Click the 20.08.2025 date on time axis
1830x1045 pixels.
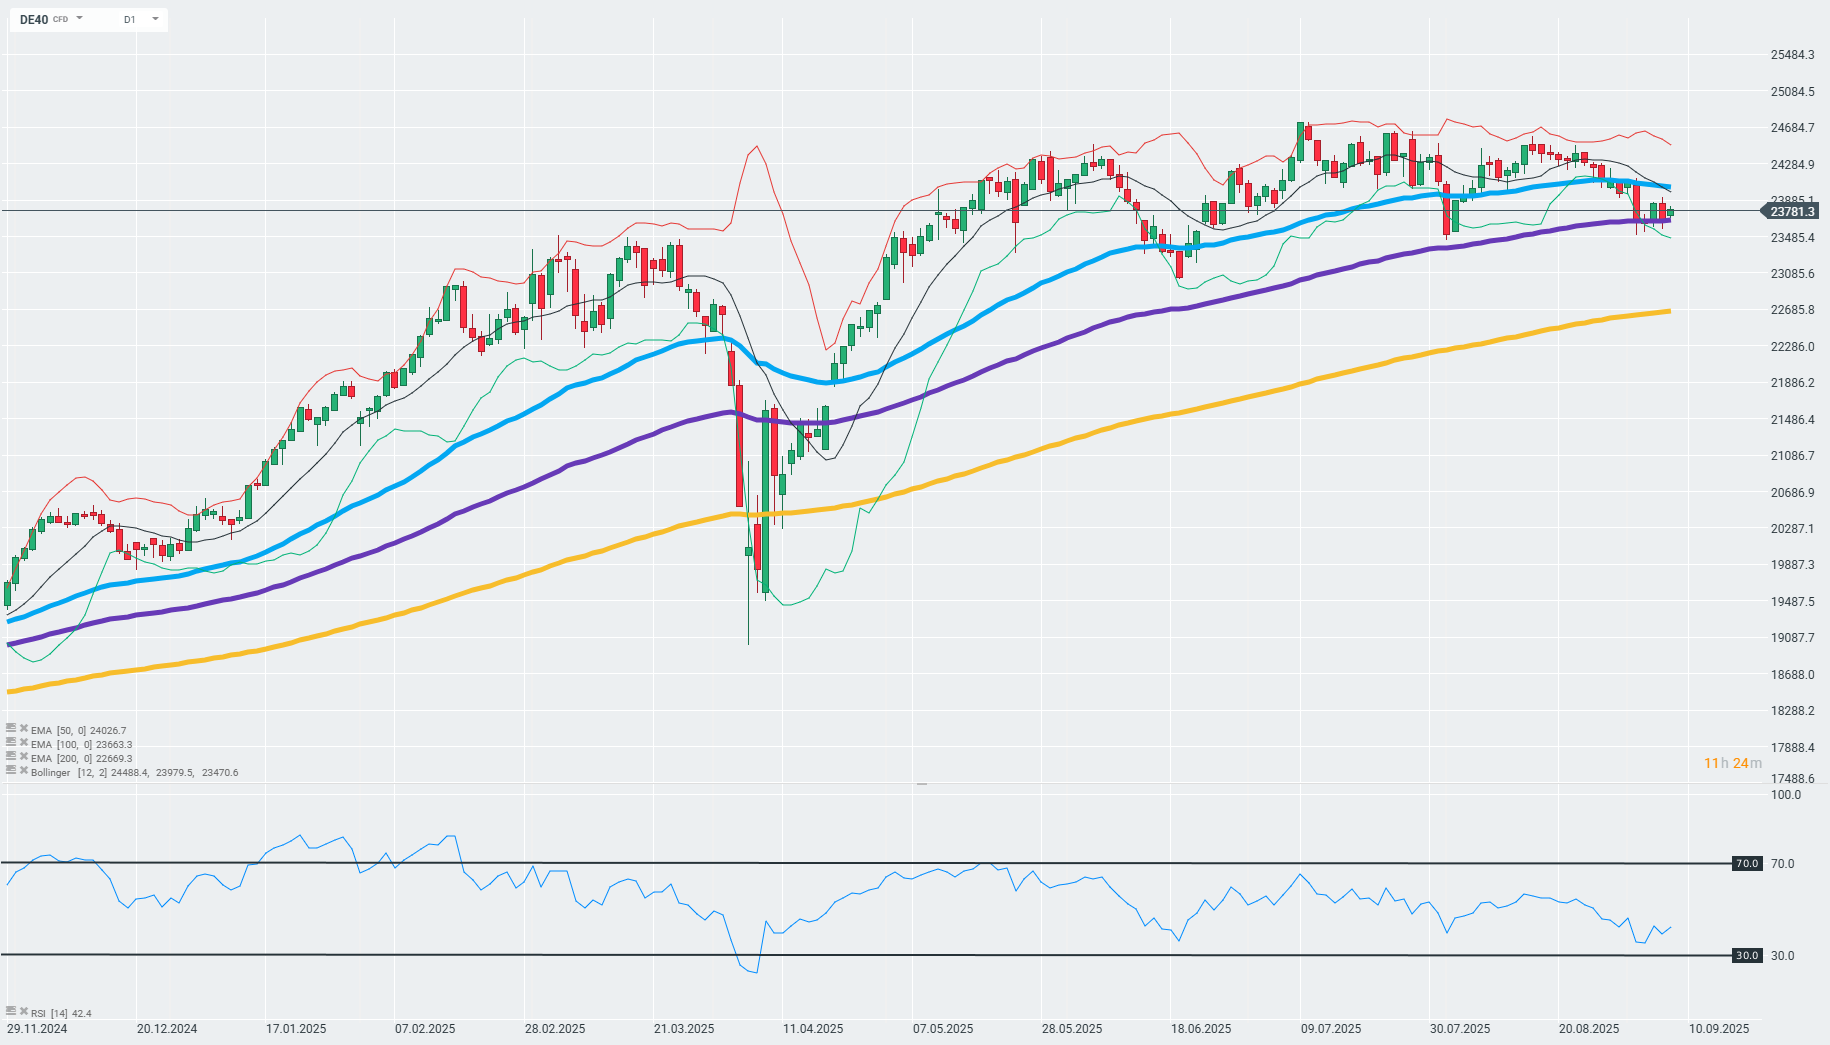coord(1589,1029)
